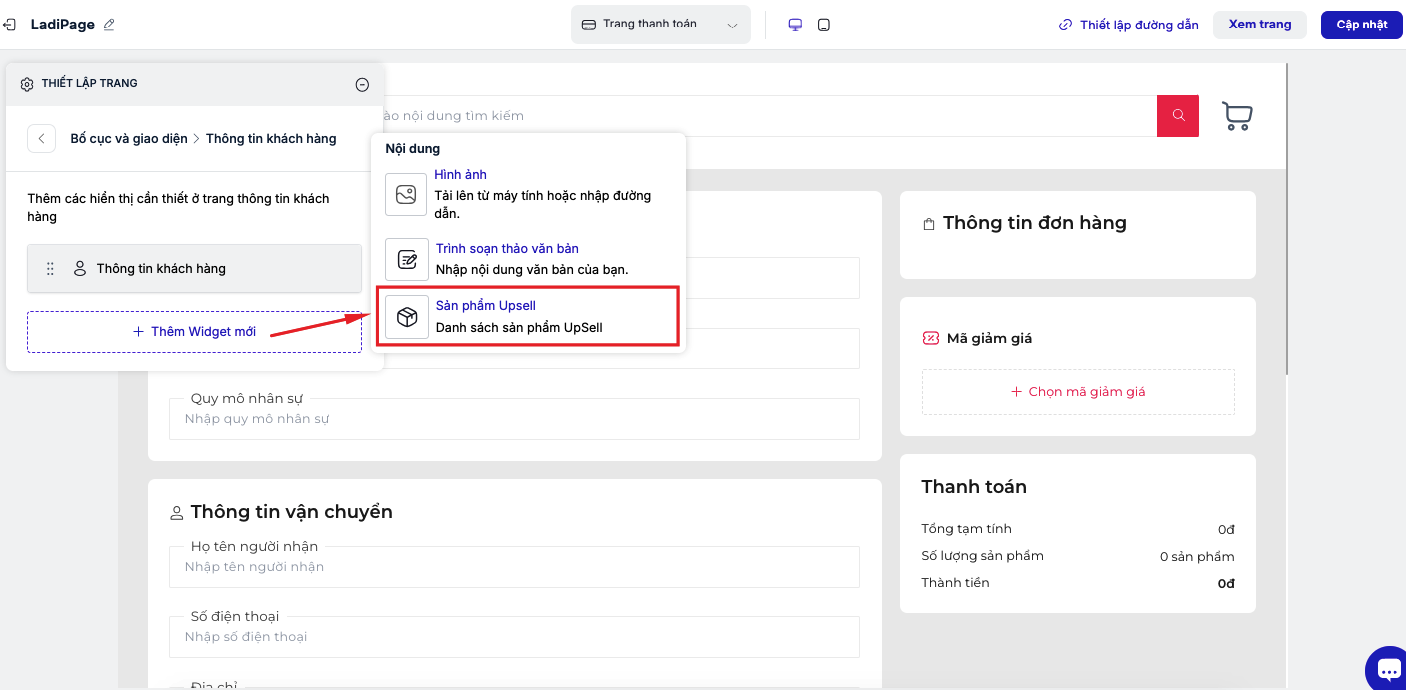Click Thành tiền label
Viewport: 1406px width, 690px height.
click(955, 583)
